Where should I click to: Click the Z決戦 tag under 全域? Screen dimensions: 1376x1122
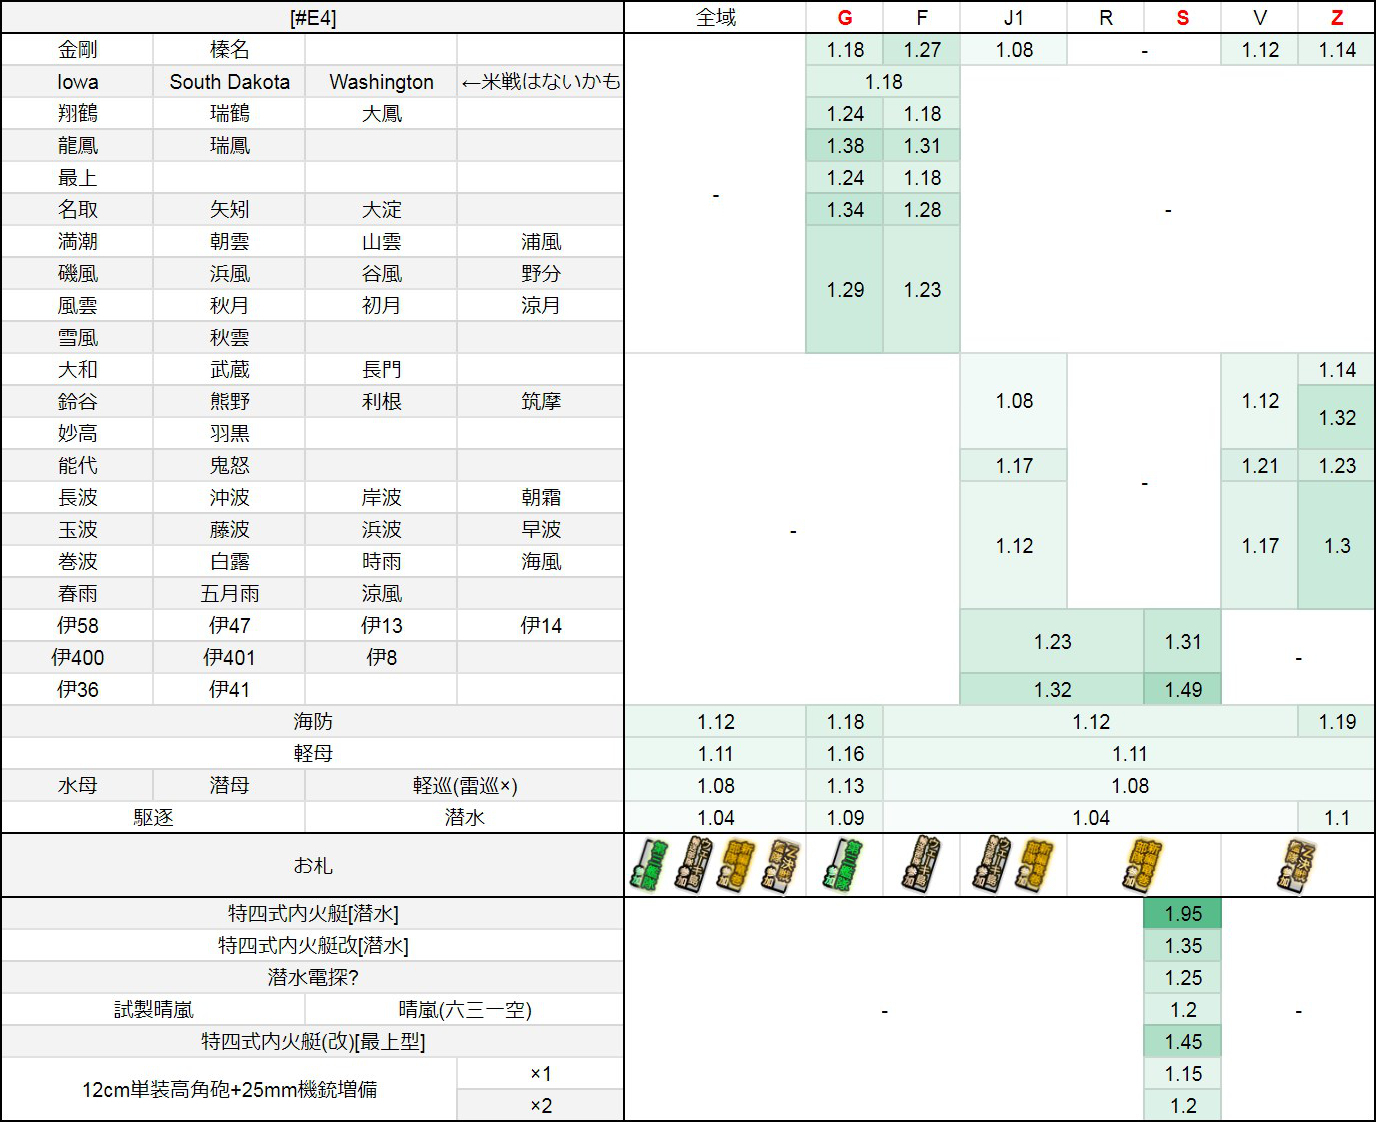click(781, 865)
